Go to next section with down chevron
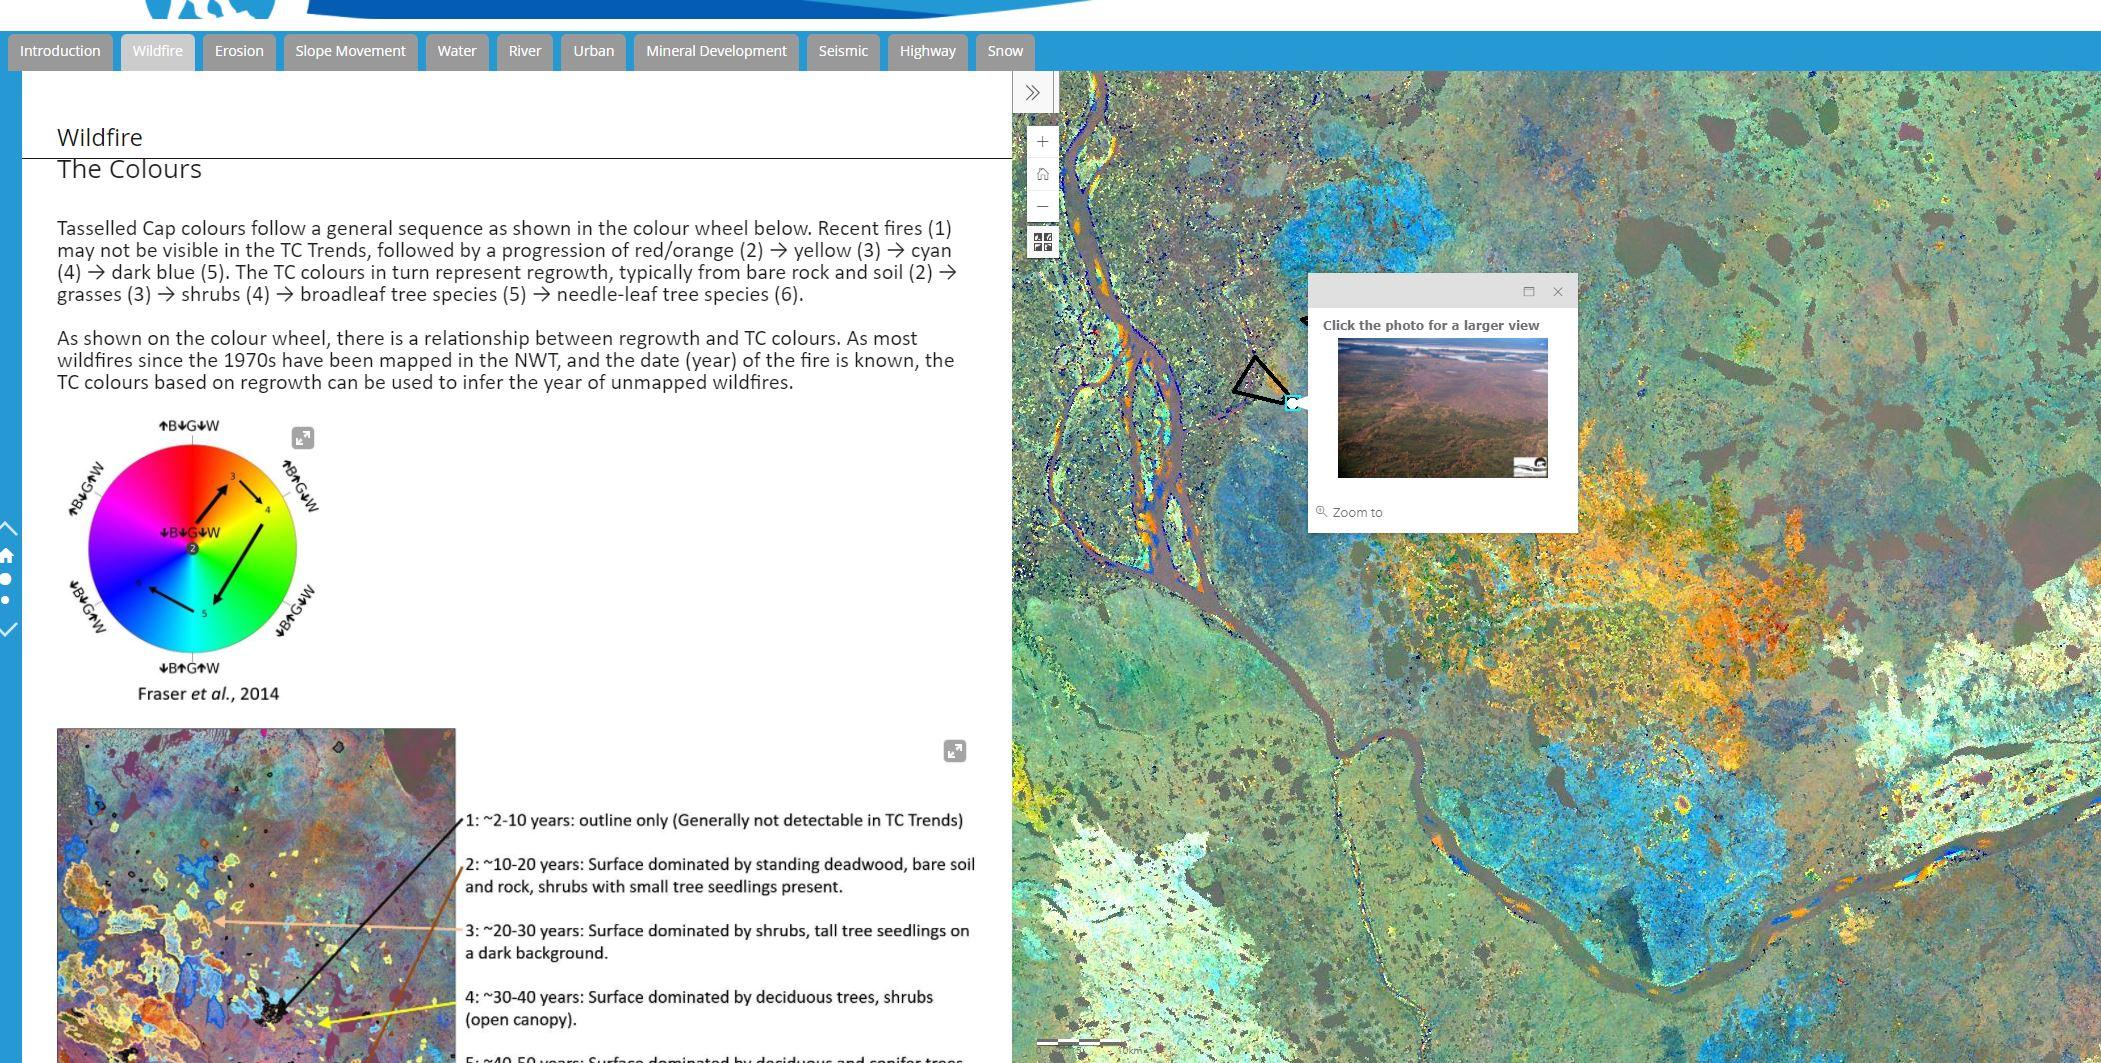Viewport: 2101px width, 1063px height. pyautogui.click(x=9, y=629)
